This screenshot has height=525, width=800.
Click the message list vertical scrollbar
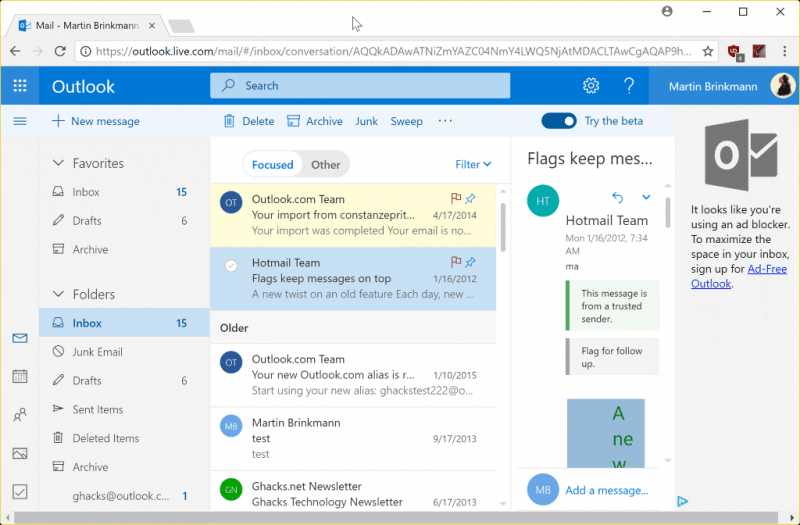pos(503,228)
